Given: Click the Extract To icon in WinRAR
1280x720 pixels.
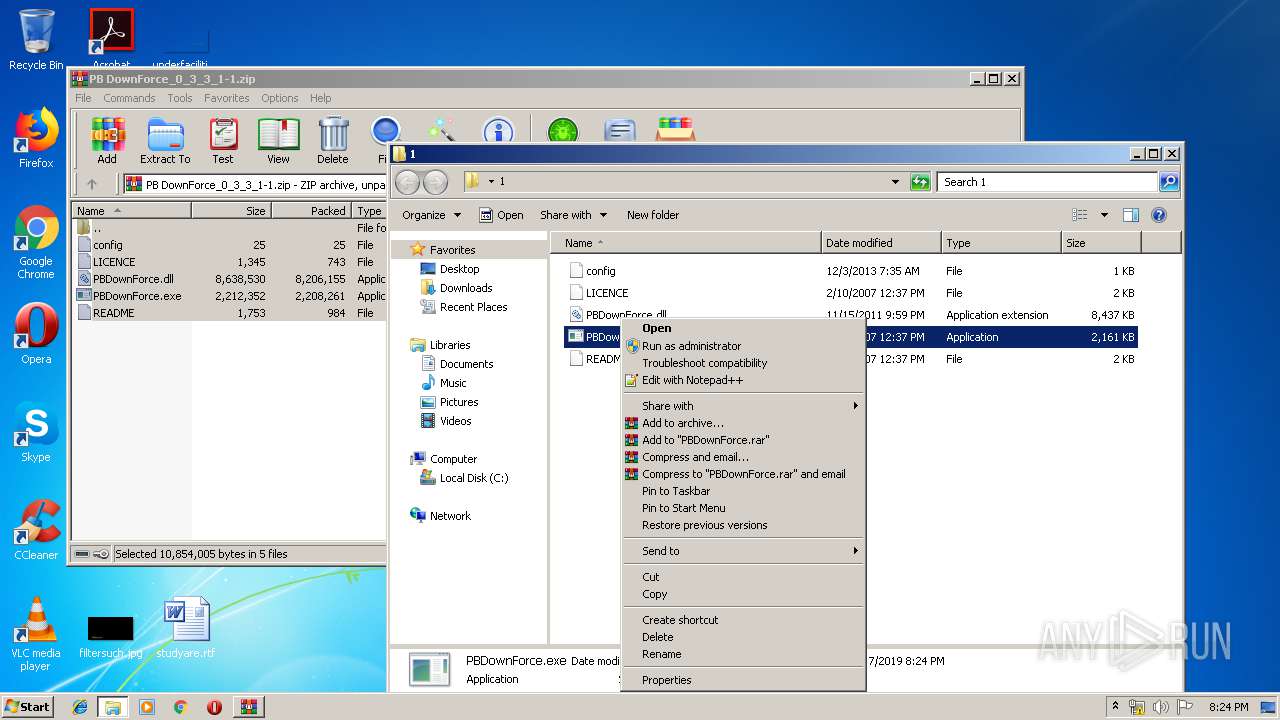Looking at the screenshot, I should (165, 140).
